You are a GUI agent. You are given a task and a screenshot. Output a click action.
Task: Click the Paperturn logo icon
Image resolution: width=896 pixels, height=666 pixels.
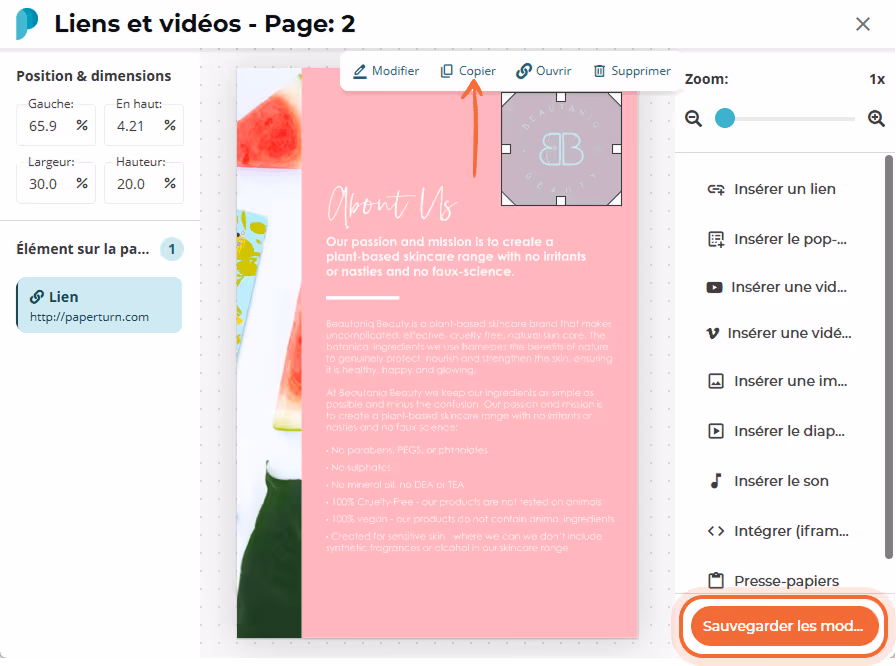(26, 24)
